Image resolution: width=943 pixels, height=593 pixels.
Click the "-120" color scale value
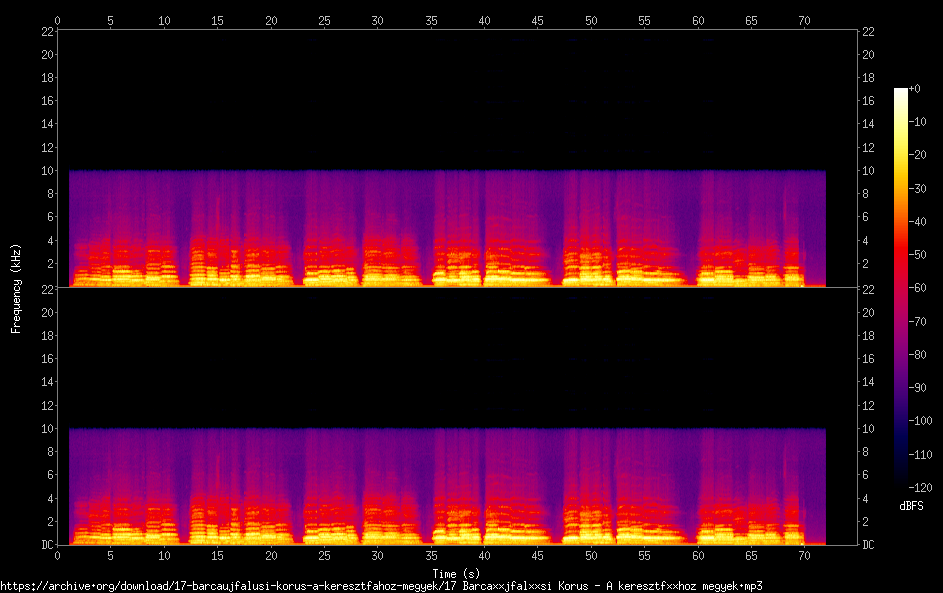pos(920,488)
